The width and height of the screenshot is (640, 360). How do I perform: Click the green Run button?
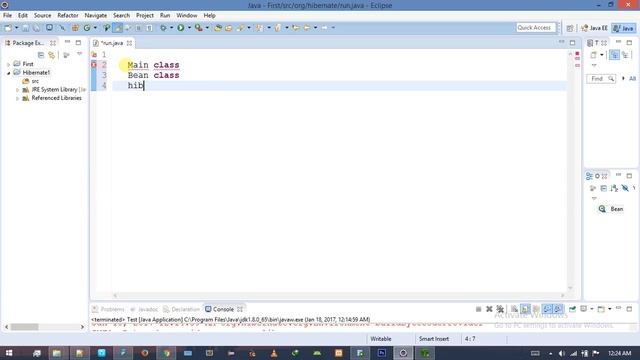click(x=181, y=28)
